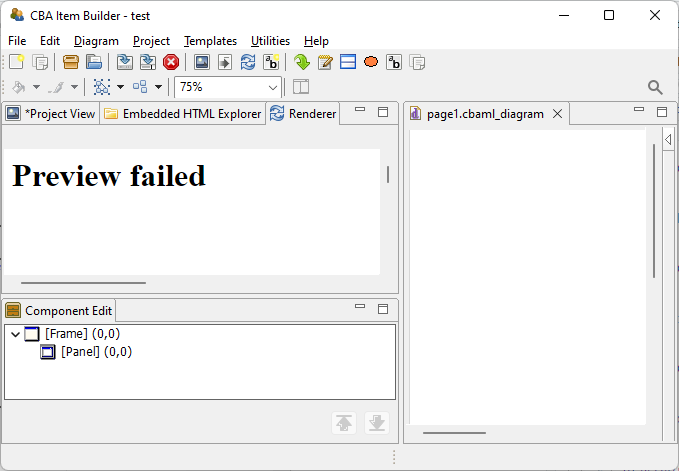The image size is (679, 471).
Task: Open the 75% zoom dropdown
Action: (x=273, y=87)
